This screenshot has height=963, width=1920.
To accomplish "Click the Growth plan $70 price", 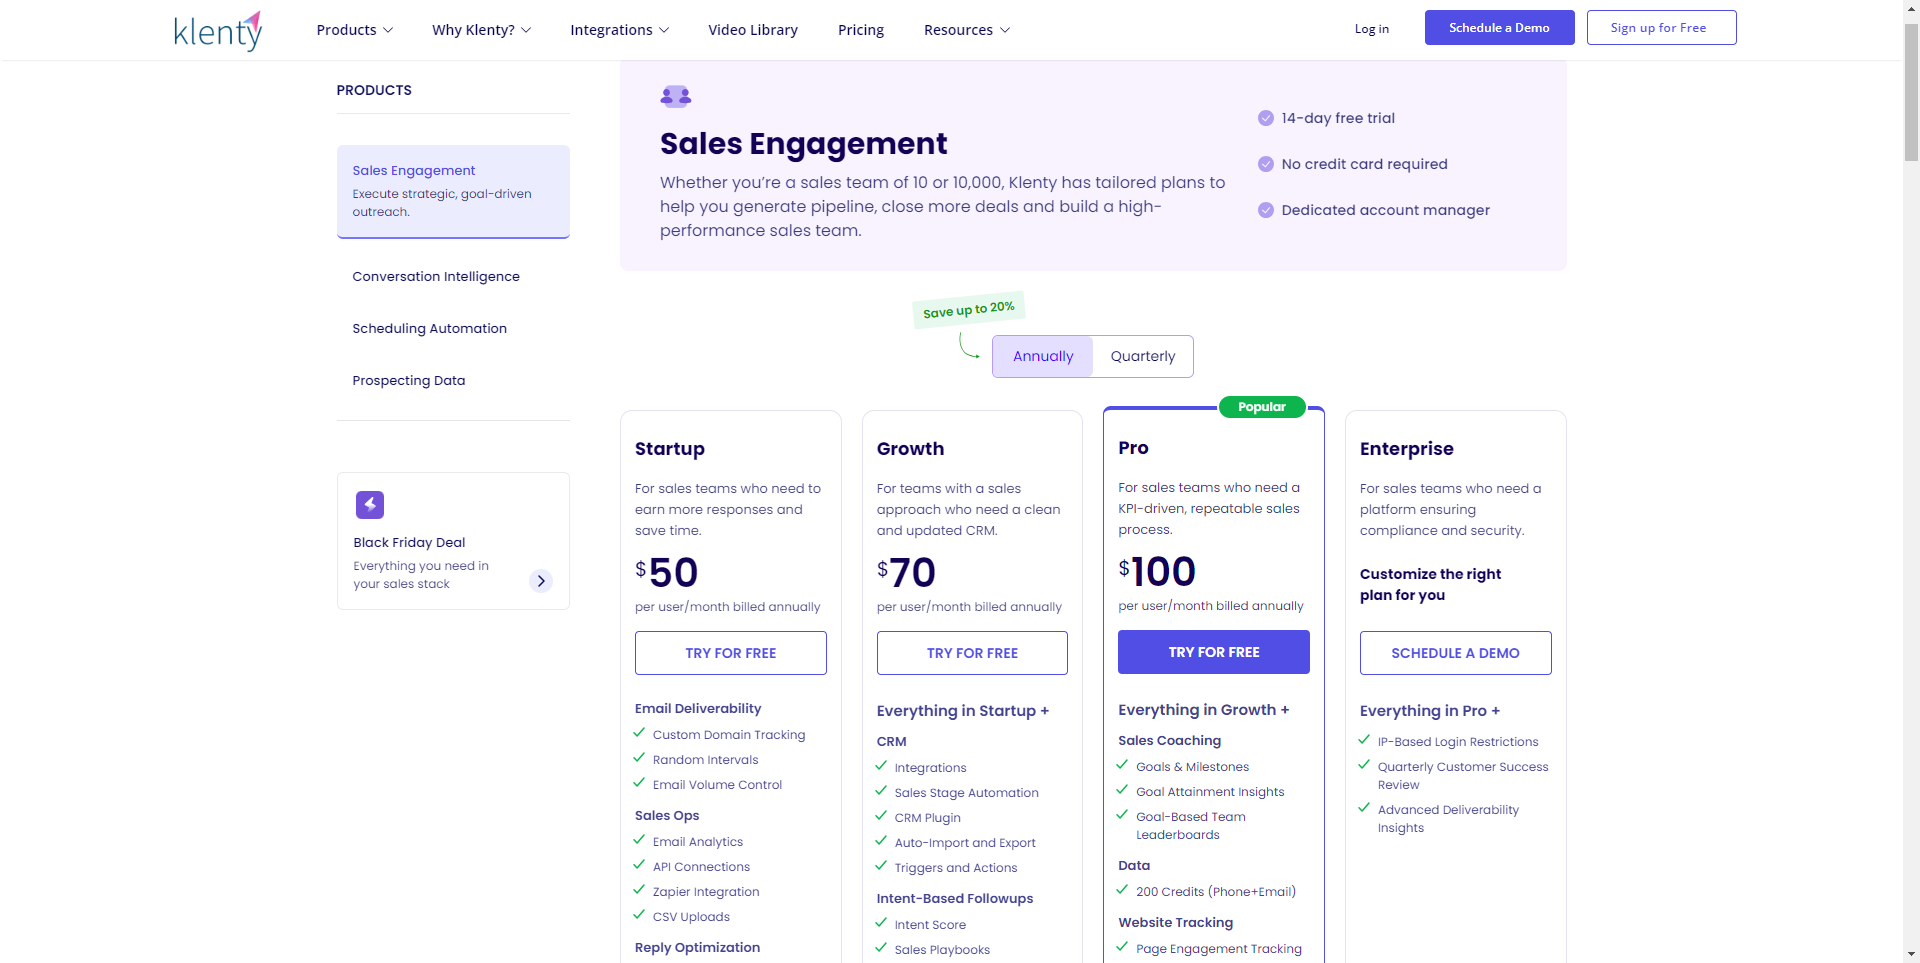I will pos(906,572).
